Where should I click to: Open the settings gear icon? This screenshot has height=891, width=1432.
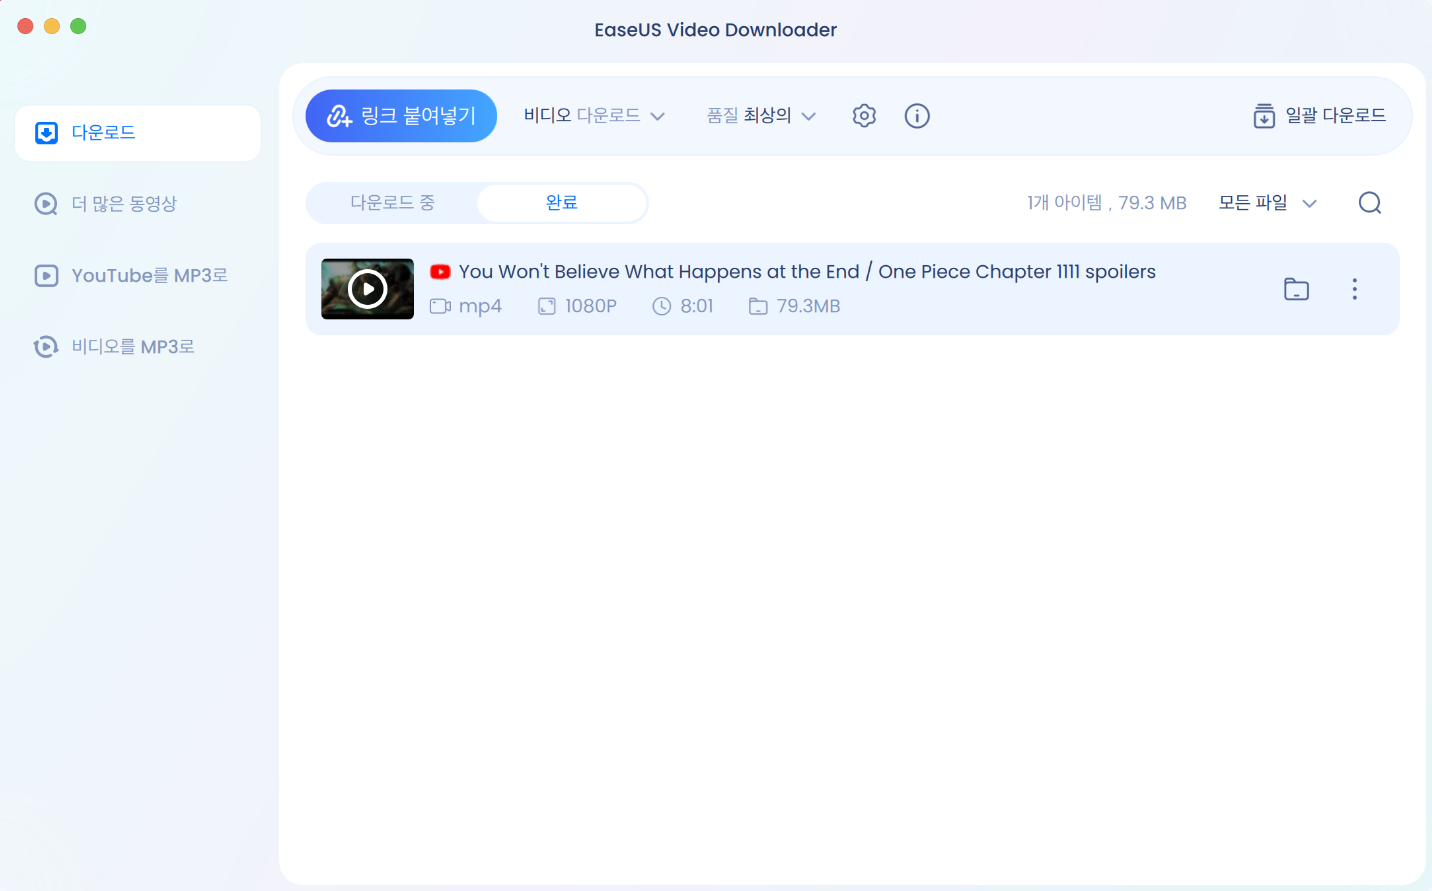click(x=864, y=116)
